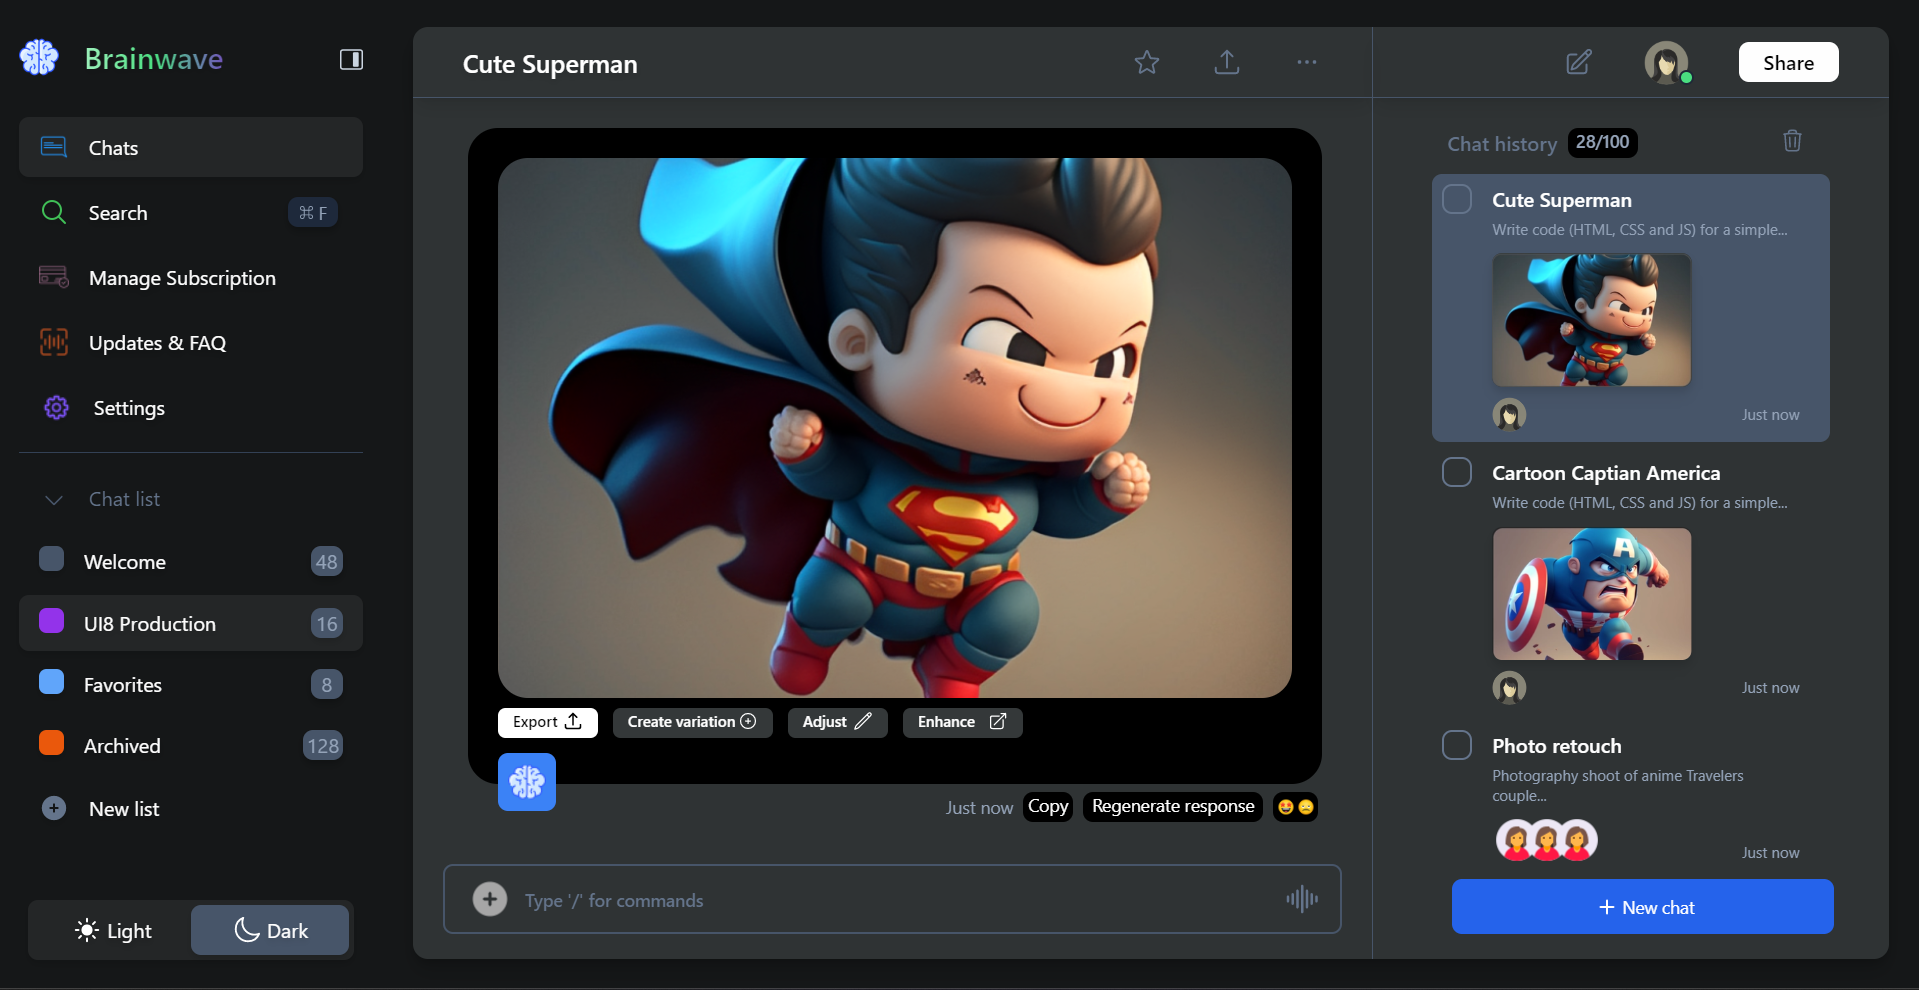This screenshot has height=990, width=1919.
Task: Open the Cartoon Captian America image thumbnail
Action: point(1592,594)
